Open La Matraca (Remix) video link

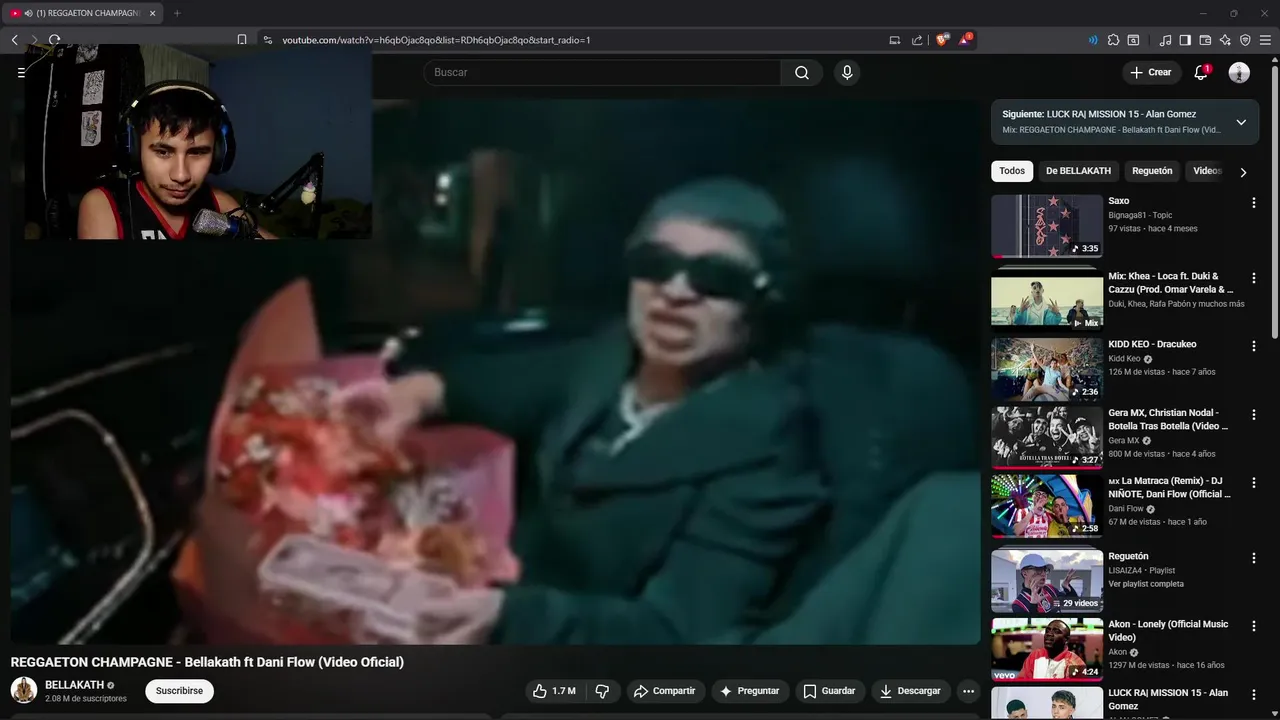click(1169, 487)
